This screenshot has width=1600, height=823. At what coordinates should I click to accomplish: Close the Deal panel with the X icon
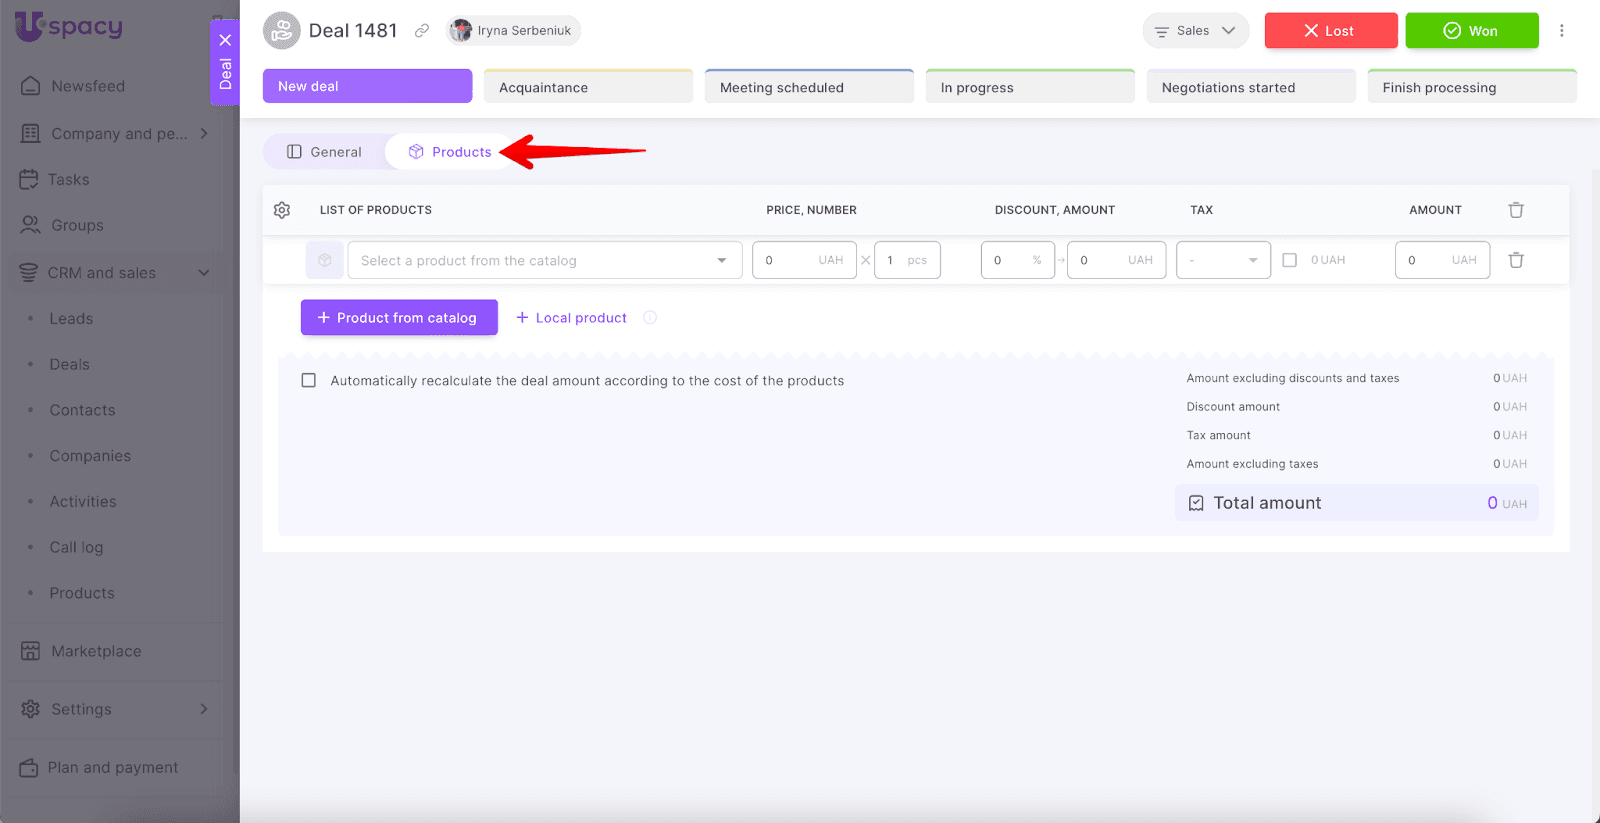(225, 40)
